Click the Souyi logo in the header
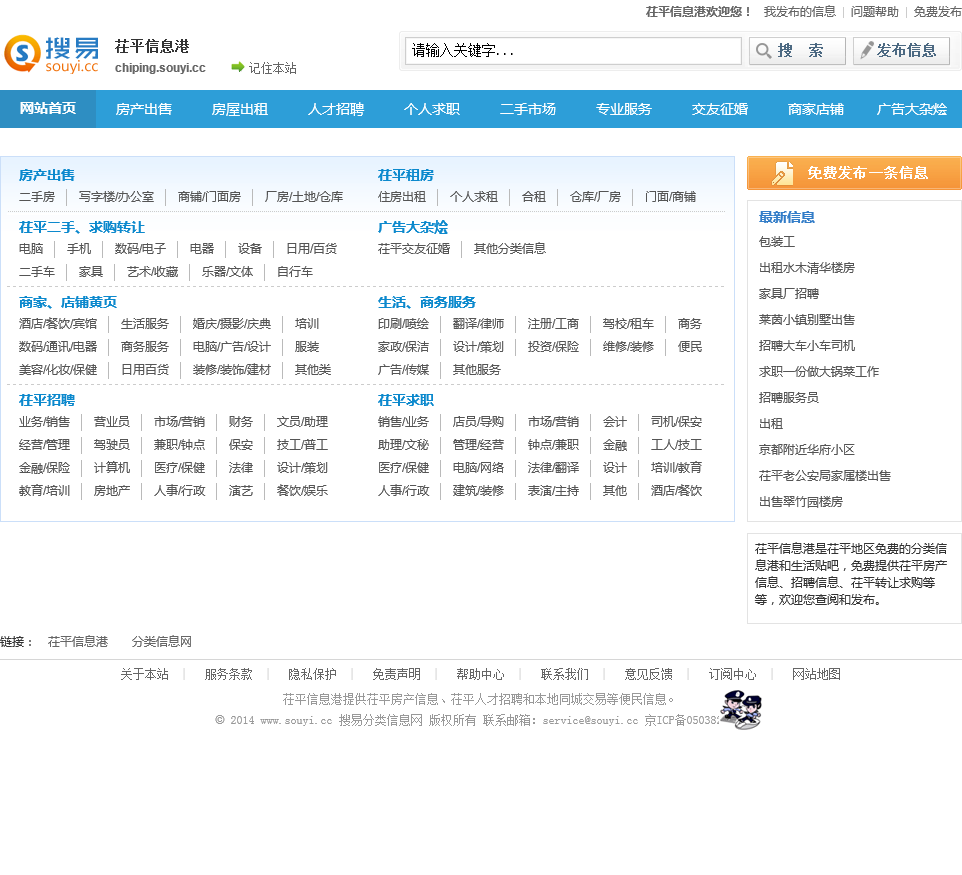Viewport: 962px width, 875px height. 52,54
